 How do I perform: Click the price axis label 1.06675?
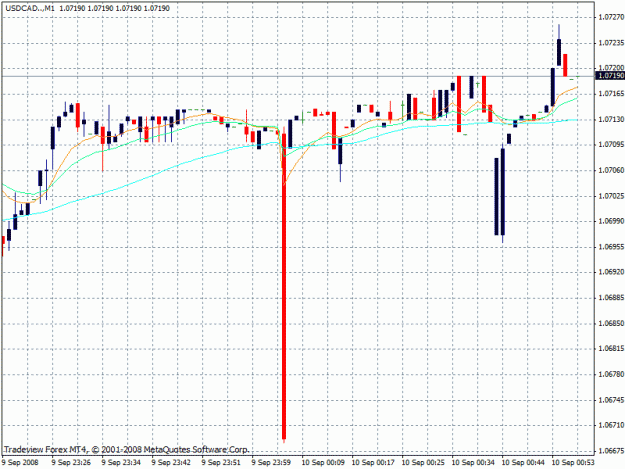pyautogui.click(x=611, y=451)
